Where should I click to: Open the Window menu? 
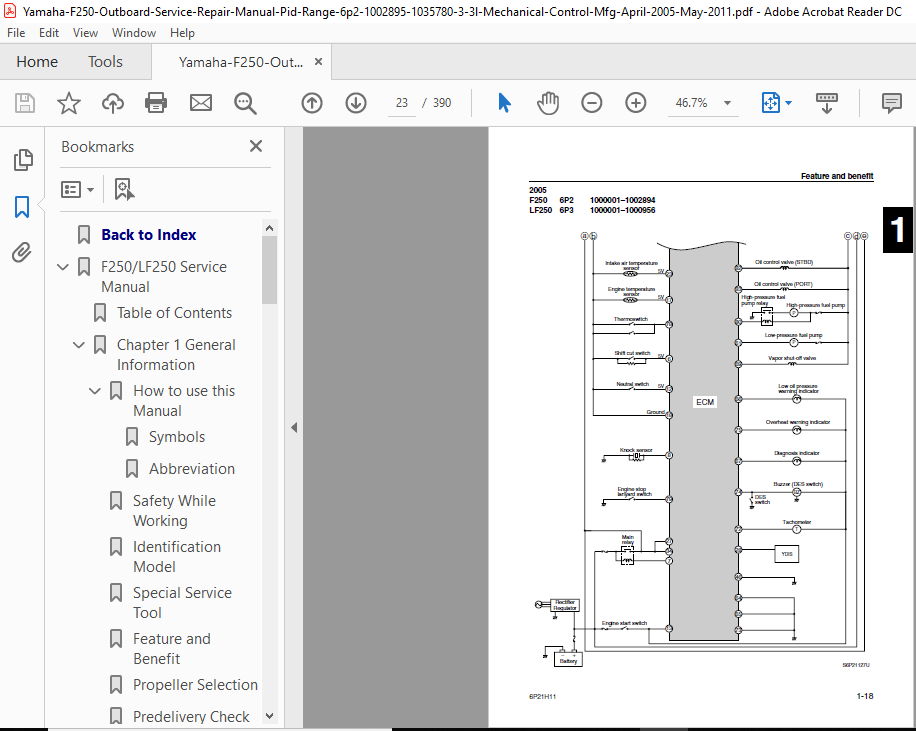click(134, 33)
